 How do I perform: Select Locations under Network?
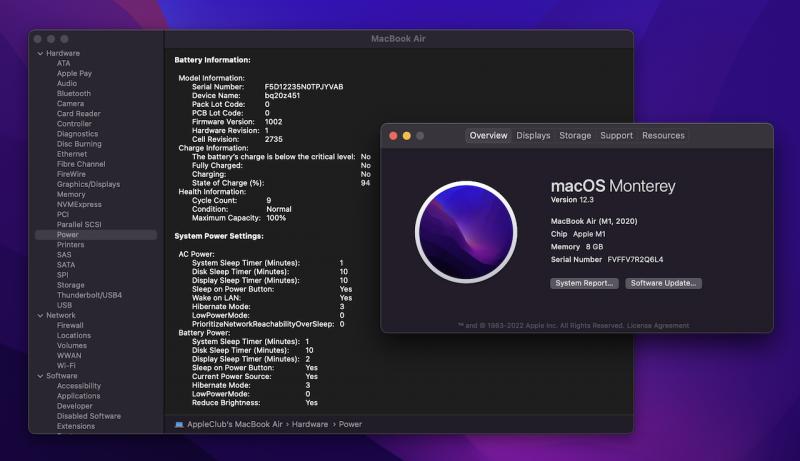pos(74,336)
